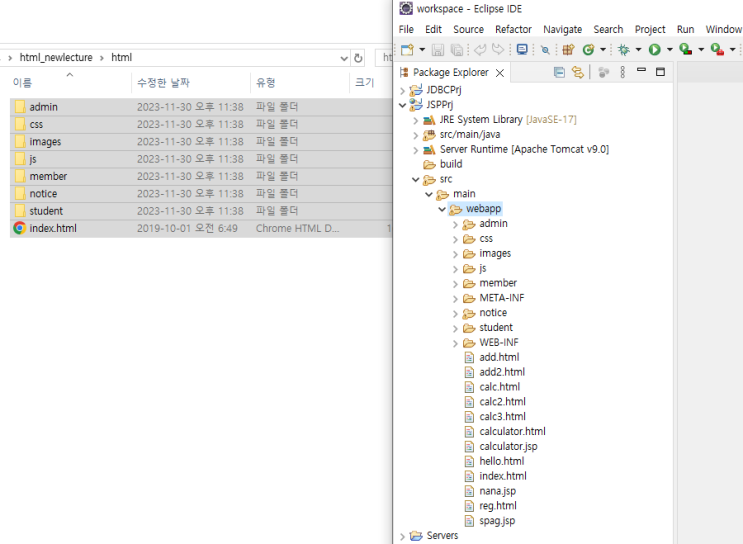Expand the JDBCPrj project node

pyautogui.click(x=402, y=90)
